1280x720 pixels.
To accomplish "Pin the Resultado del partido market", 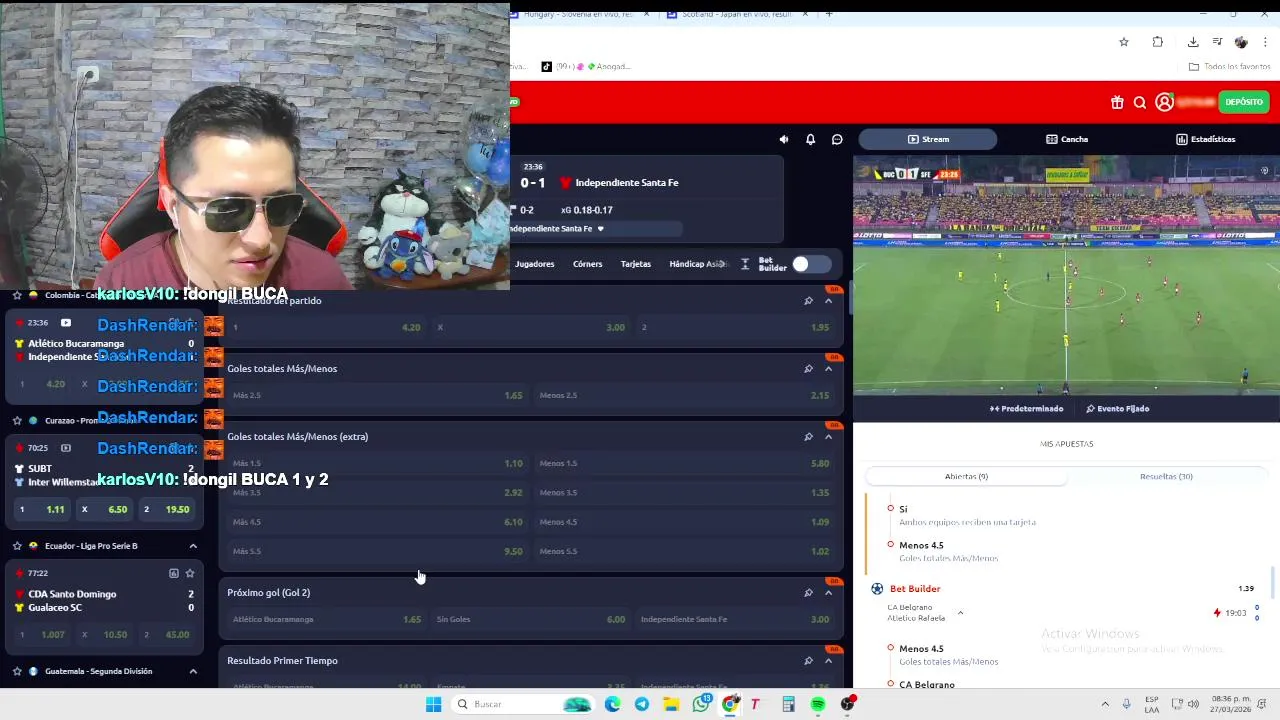I will click(808, 300).
